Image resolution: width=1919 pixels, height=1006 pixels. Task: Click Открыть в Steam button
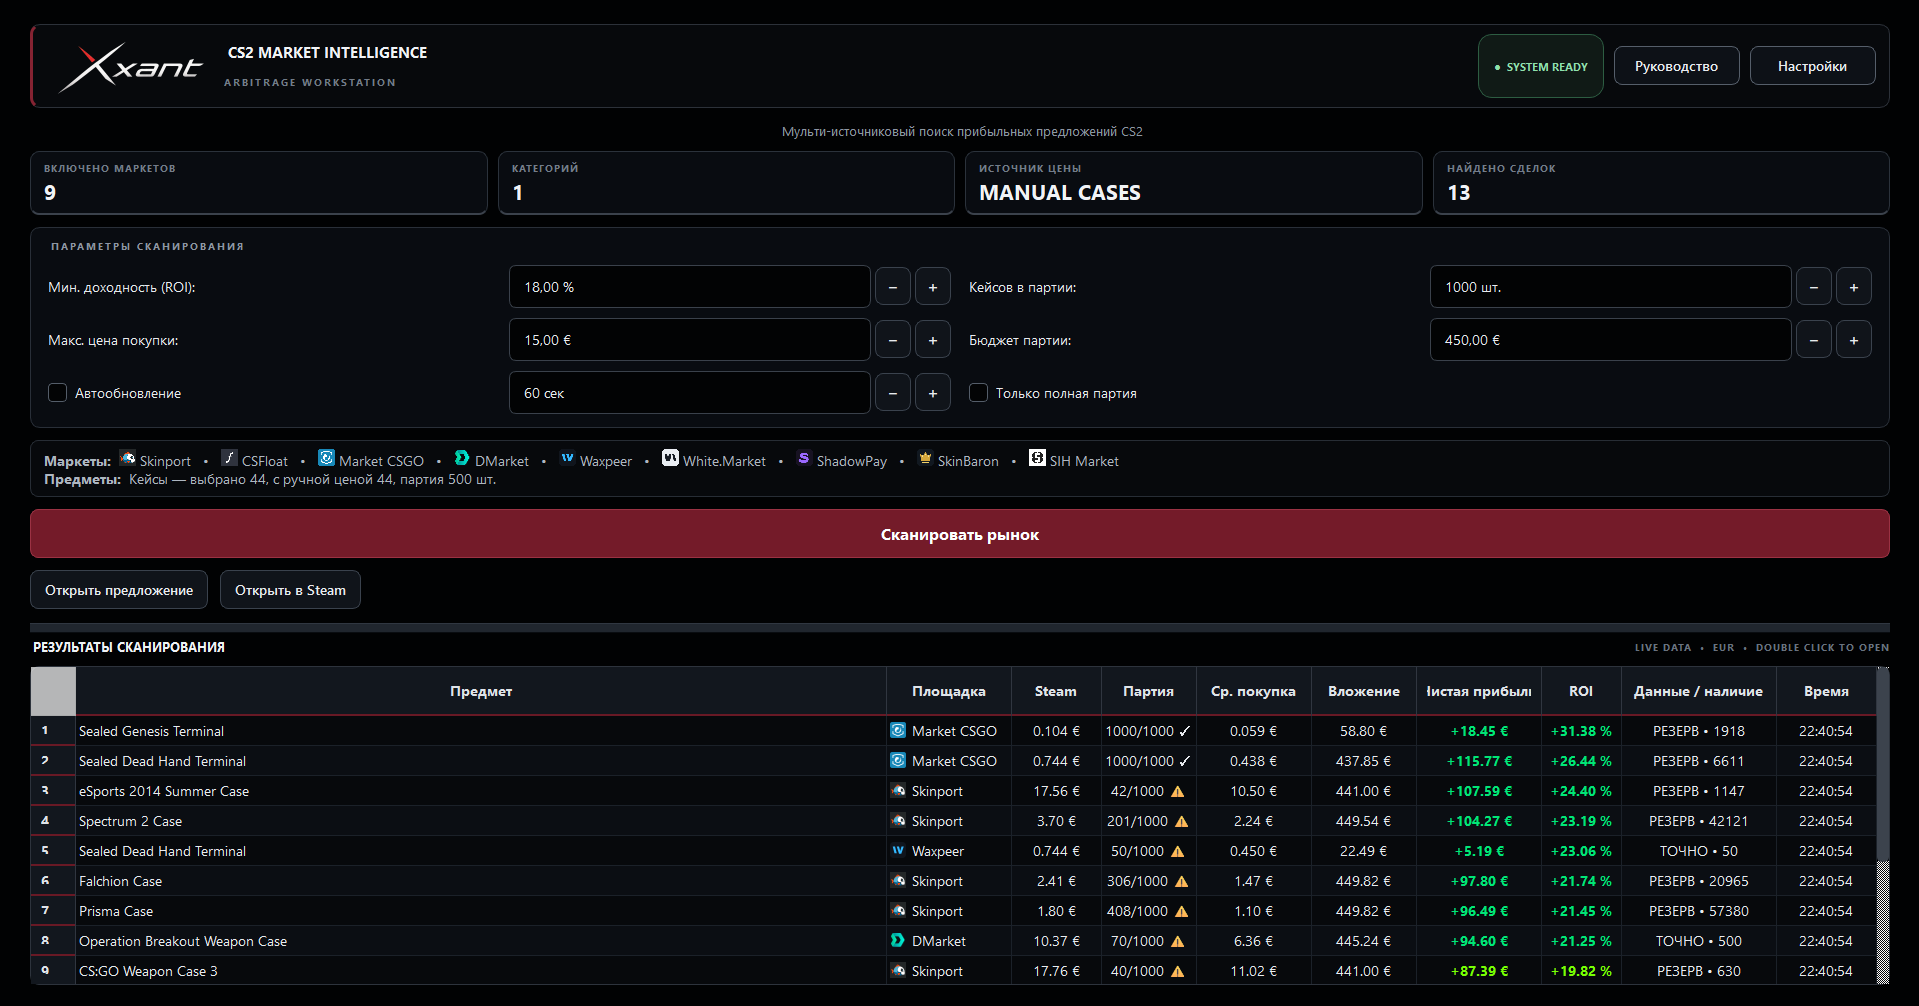point(290,590)
